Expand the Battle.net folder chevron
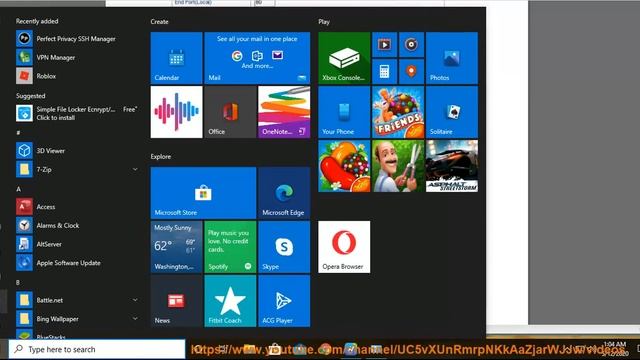640x360 pixels. [x=135, y=300]
